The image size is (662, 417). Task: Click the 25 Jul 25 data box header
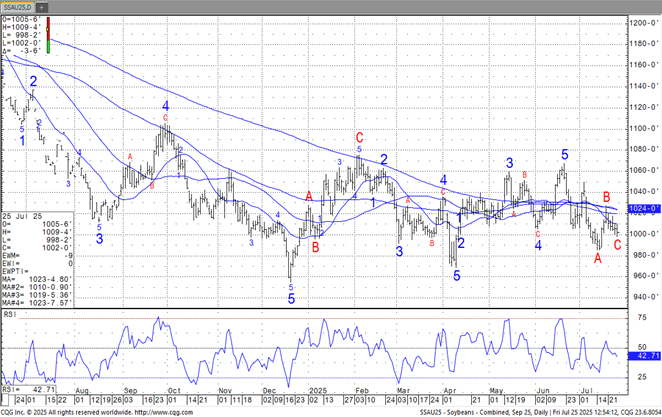click(x=20, y=216)
